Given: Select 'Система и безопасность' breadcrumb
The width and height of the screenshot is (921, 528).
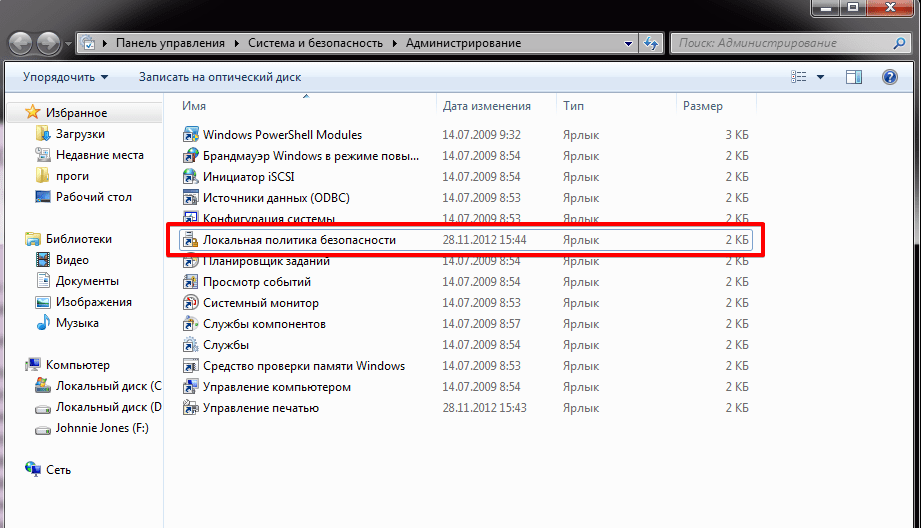Looking at the screenshot, I should (315, 43).
